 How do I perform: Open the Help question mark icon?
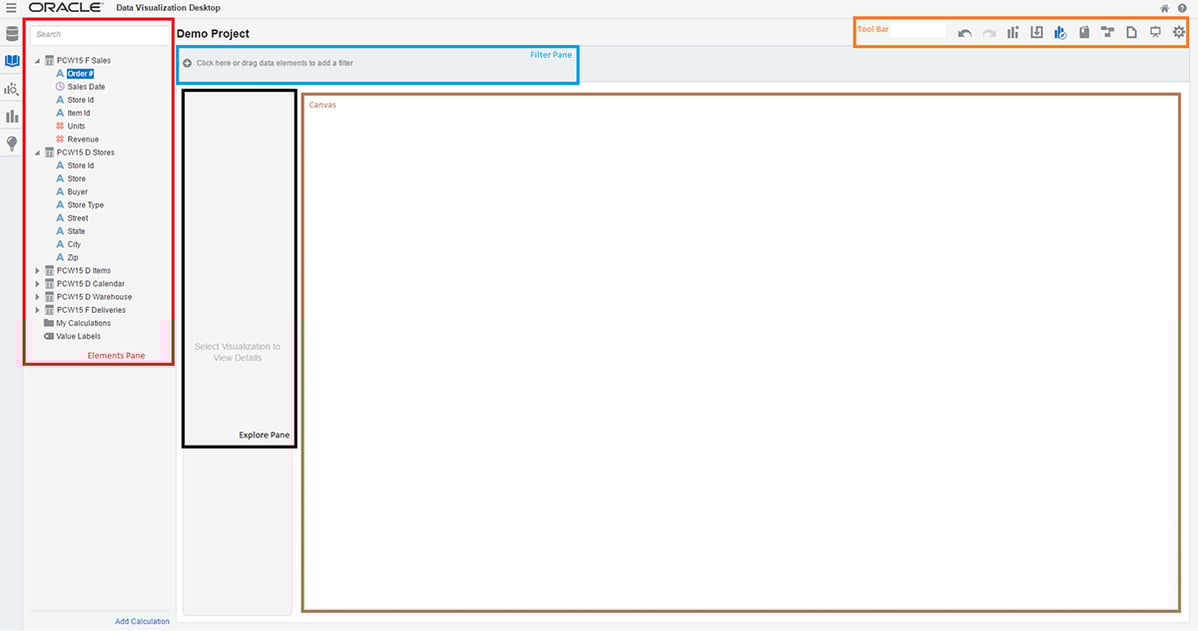click(1182, 8)
